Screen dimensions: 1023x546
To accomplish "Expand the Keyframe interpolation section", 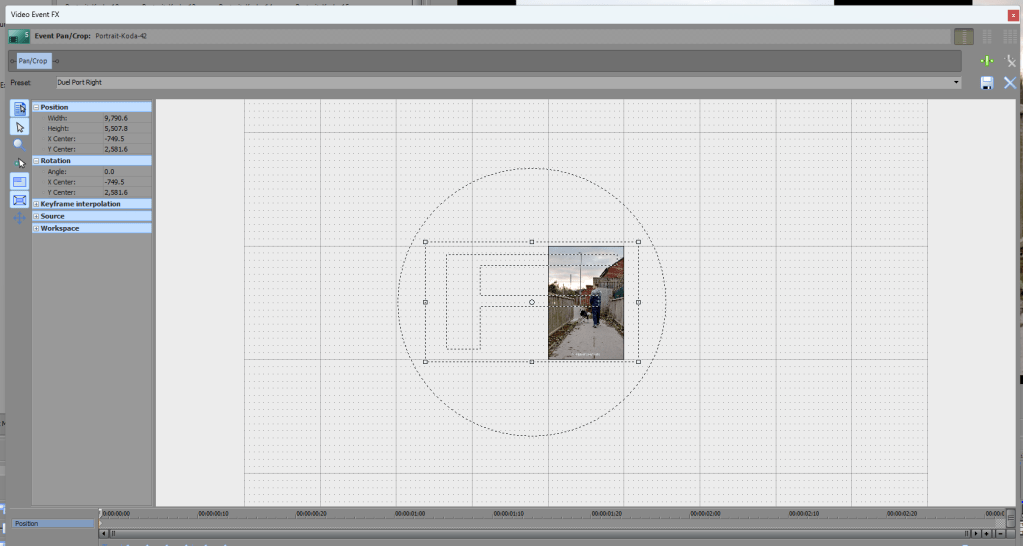I will point(36,204).
